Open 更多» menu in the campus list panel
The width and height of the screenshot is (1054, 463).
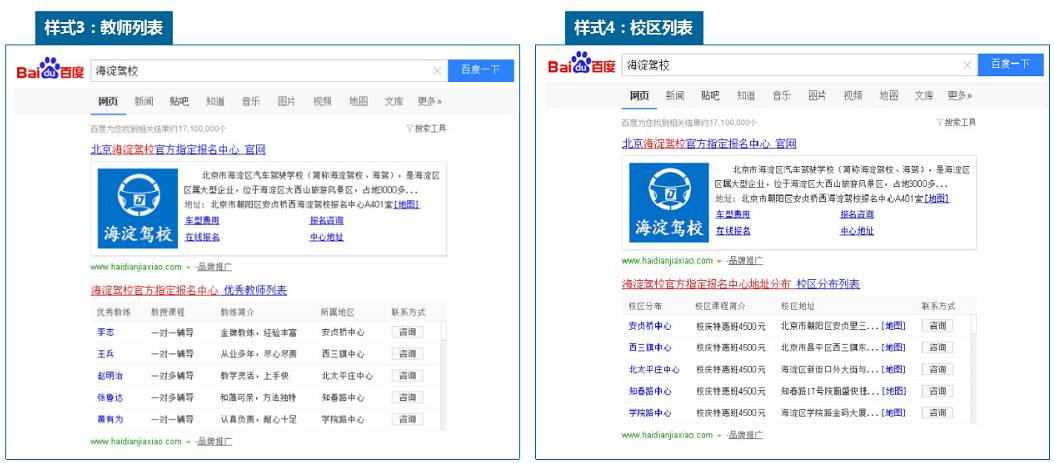pyautogui.click(x=960, y=95)
